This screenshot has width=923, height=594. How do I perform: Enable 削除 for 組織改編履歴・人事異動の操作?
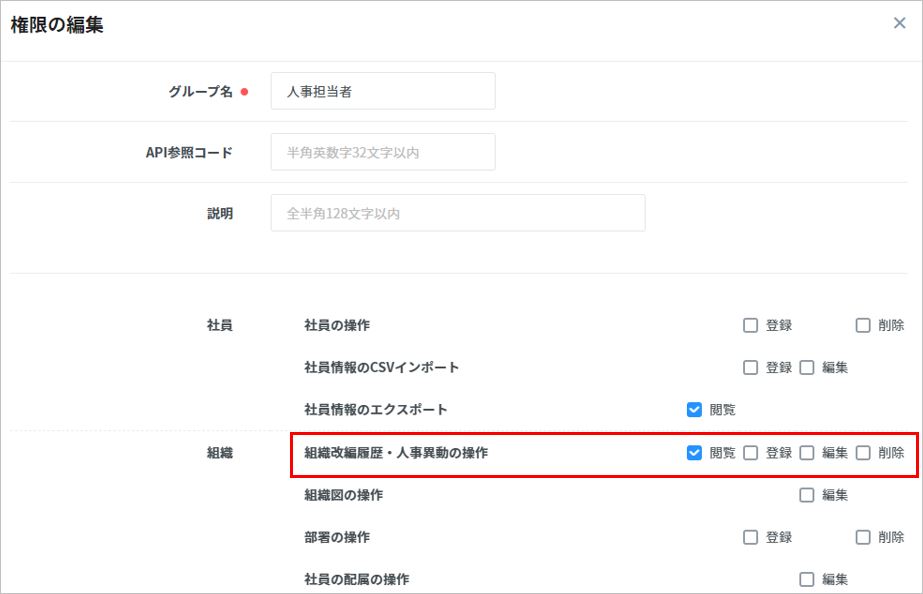point(863,453)
